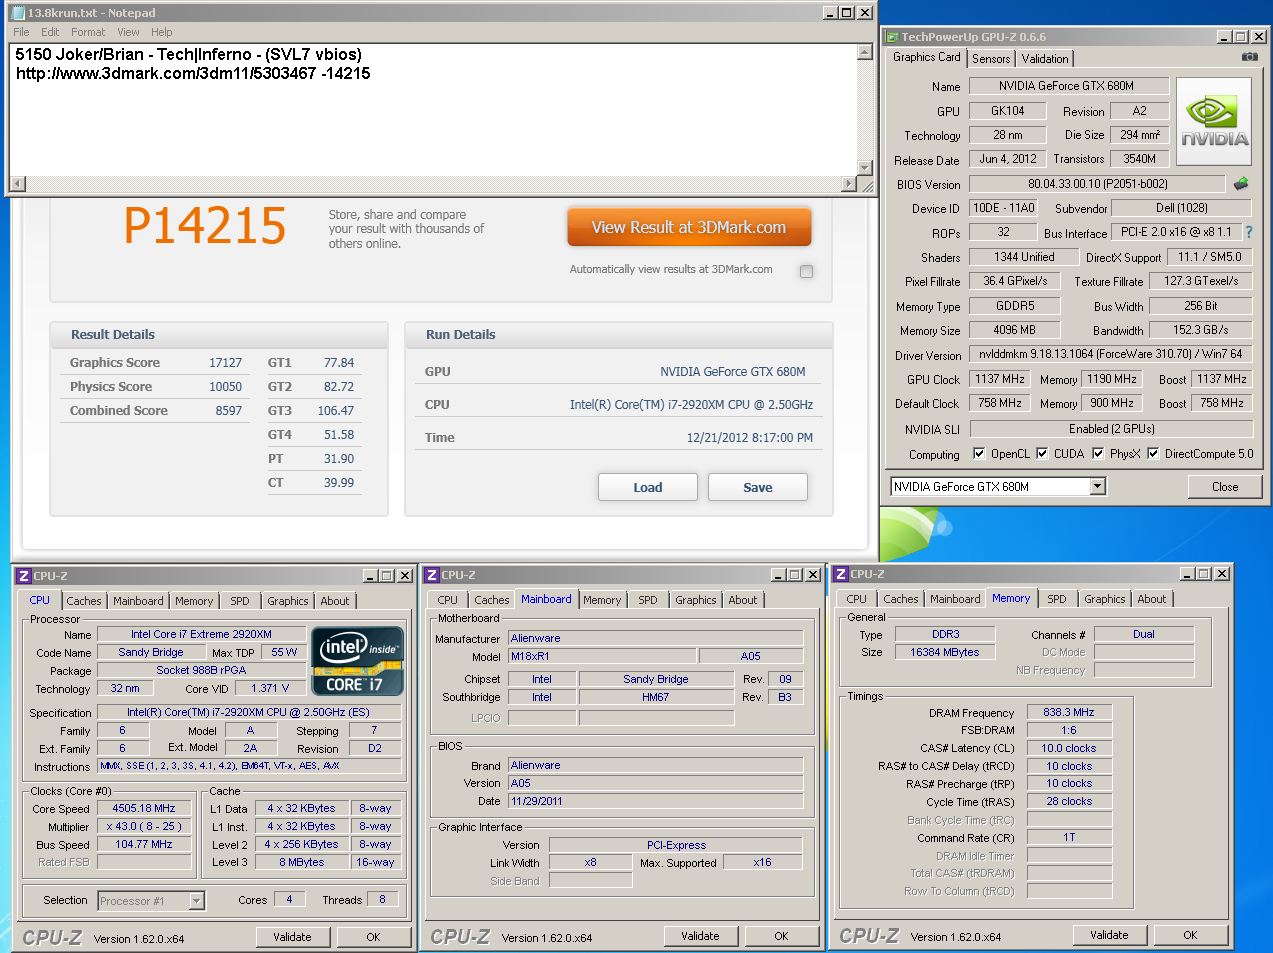The width and height of the screenshot is (1273, 953).
Task: Click the Notepad horizontal scrollbar right arrow
Action: (849, 184)
